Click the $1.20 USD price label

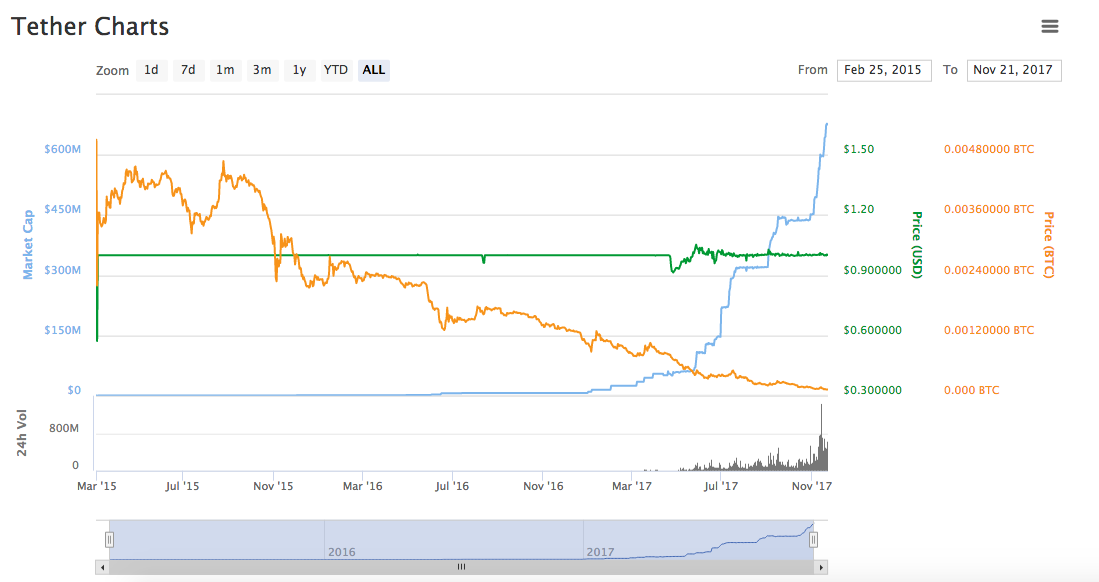(859, 210)
